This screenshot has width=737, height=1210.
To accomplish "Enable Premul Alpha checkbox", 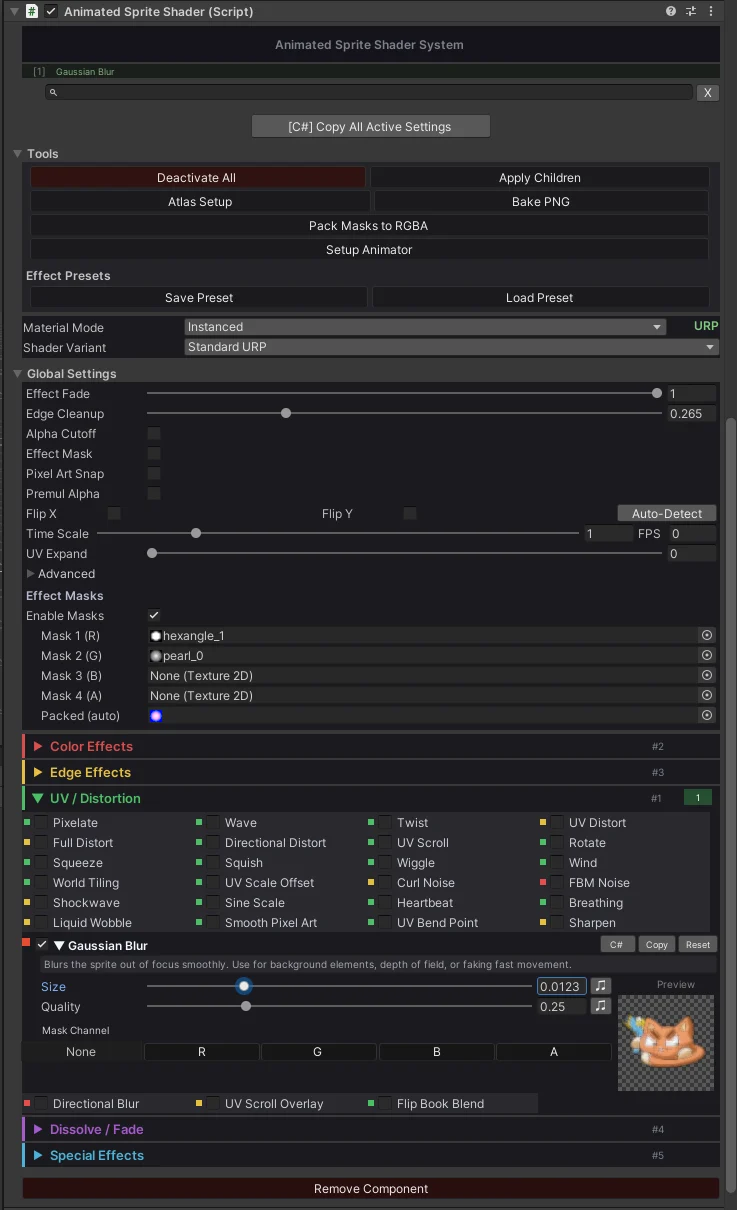I will pos(154,493).
